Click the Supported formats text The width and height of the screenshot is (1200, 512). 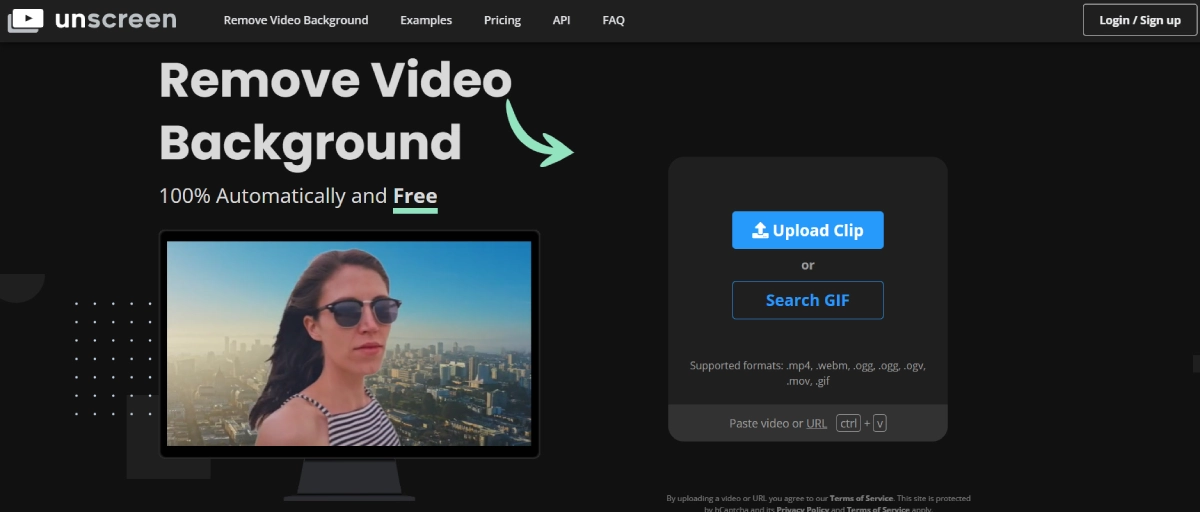tap(807, 373)
